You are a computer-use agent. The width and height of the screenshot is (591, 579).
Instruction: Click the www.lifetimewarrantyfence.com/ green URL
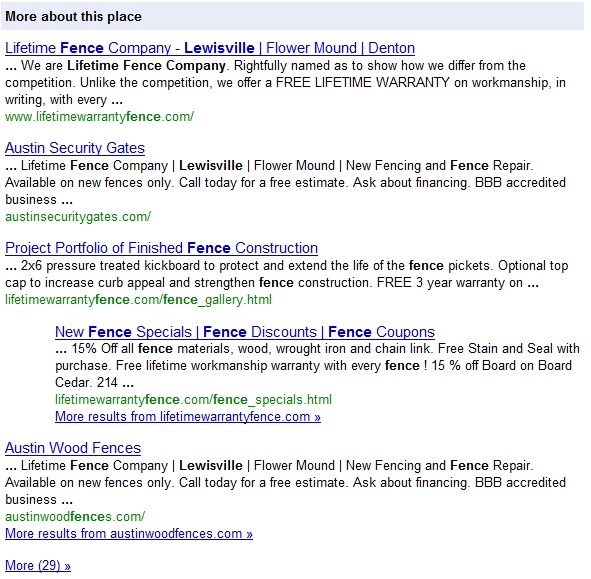[99, 117]
